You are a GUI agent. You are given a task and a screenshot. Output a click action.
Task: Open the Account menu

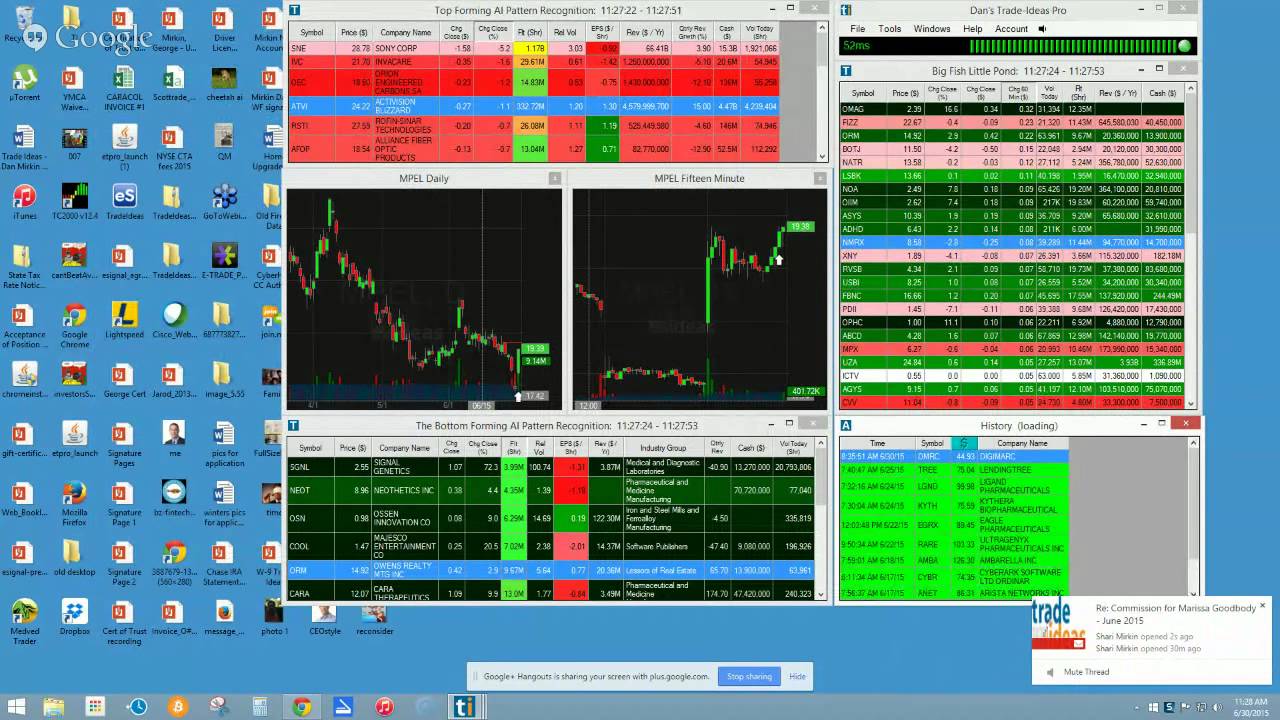pyautogui.click(x=1011, y=29)
